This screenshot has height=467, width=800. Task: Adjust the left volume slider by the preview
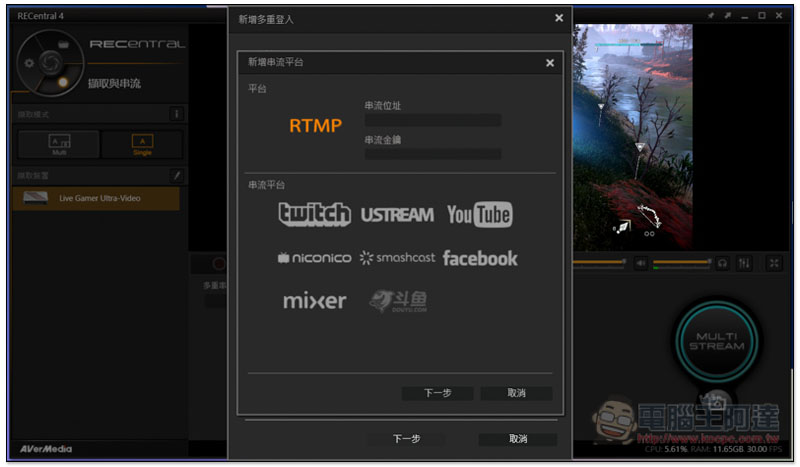599,262
